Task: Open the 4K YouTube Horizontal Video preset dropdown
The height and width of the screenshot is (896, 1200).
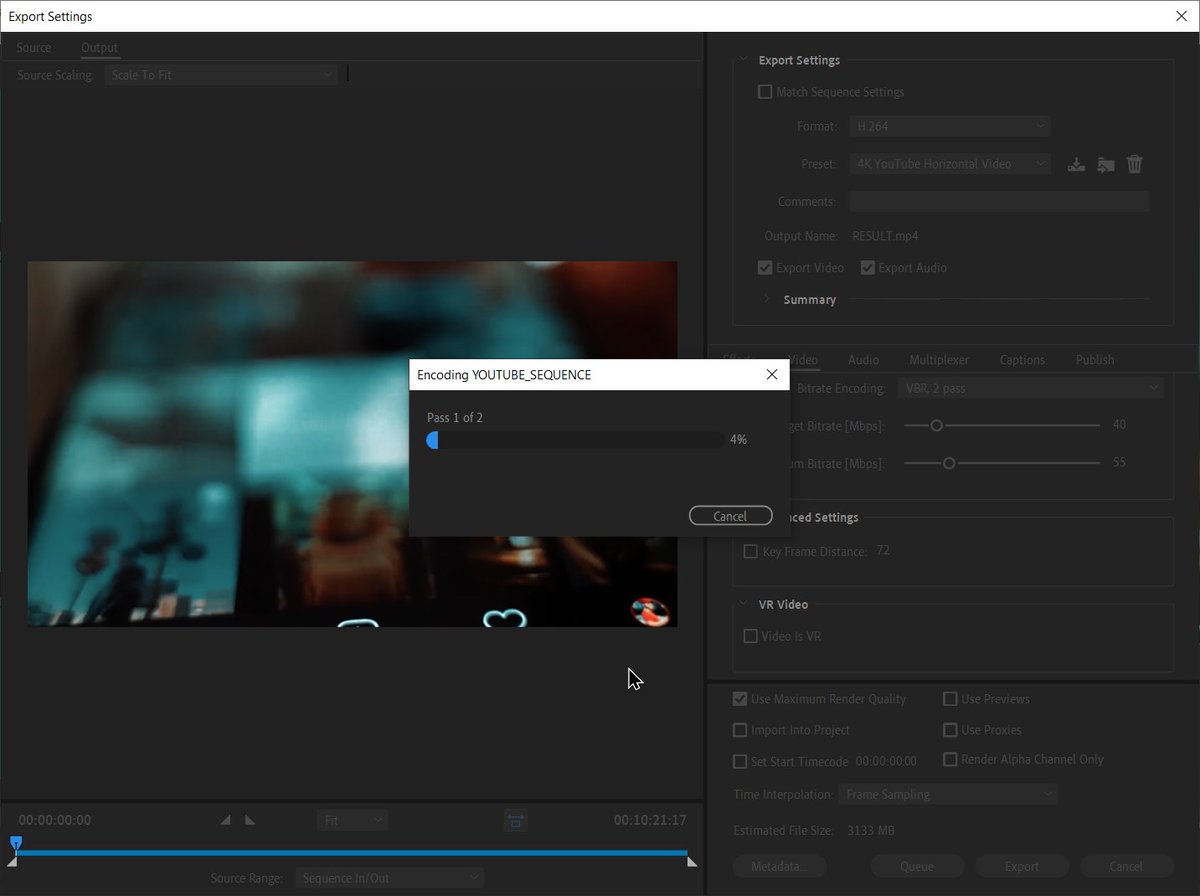Action: (x=949, y=163)
